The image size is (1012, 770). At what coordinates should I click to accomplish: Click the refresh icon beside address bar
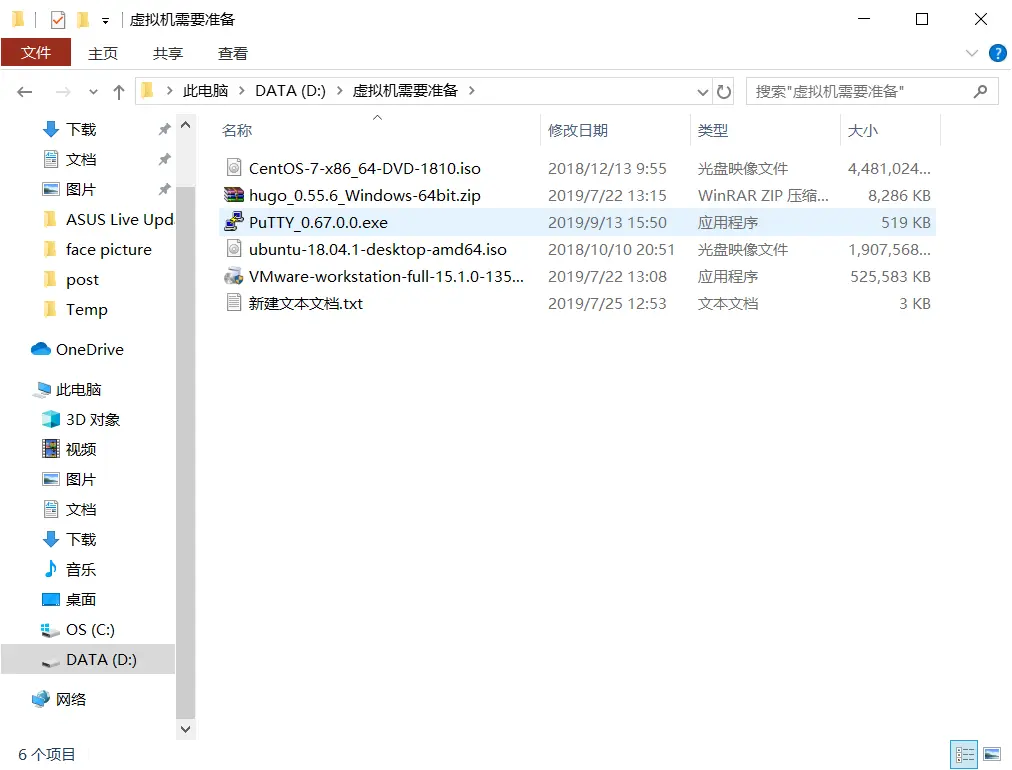724,92
